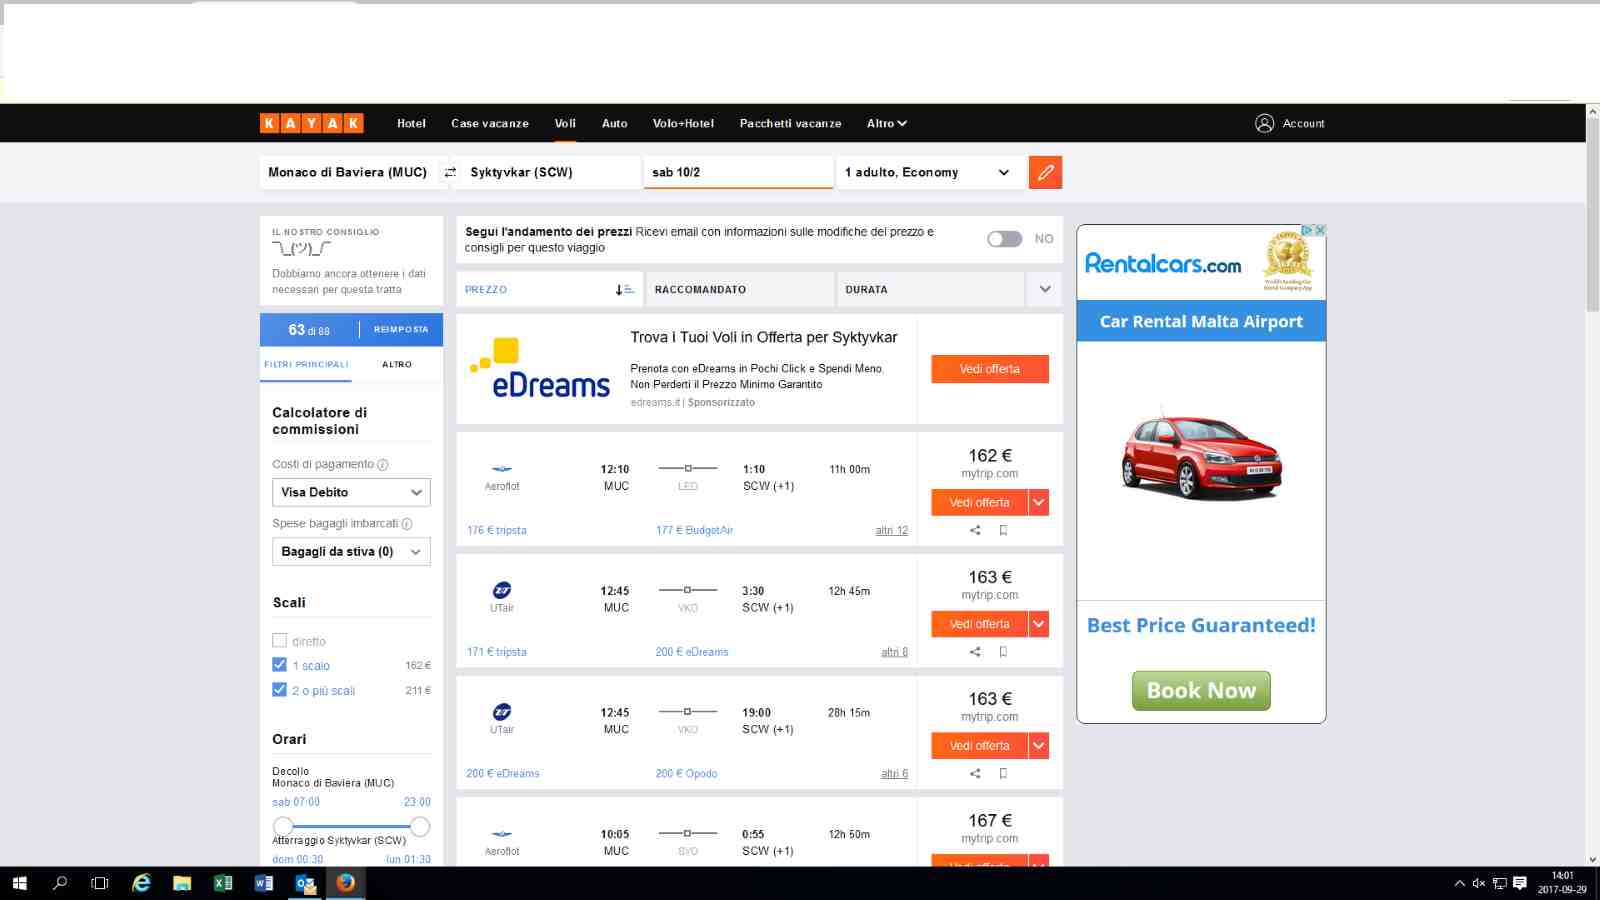Share the 162 € Aeroflot flight
The image size is (1600, 900).
pos(975,530)
